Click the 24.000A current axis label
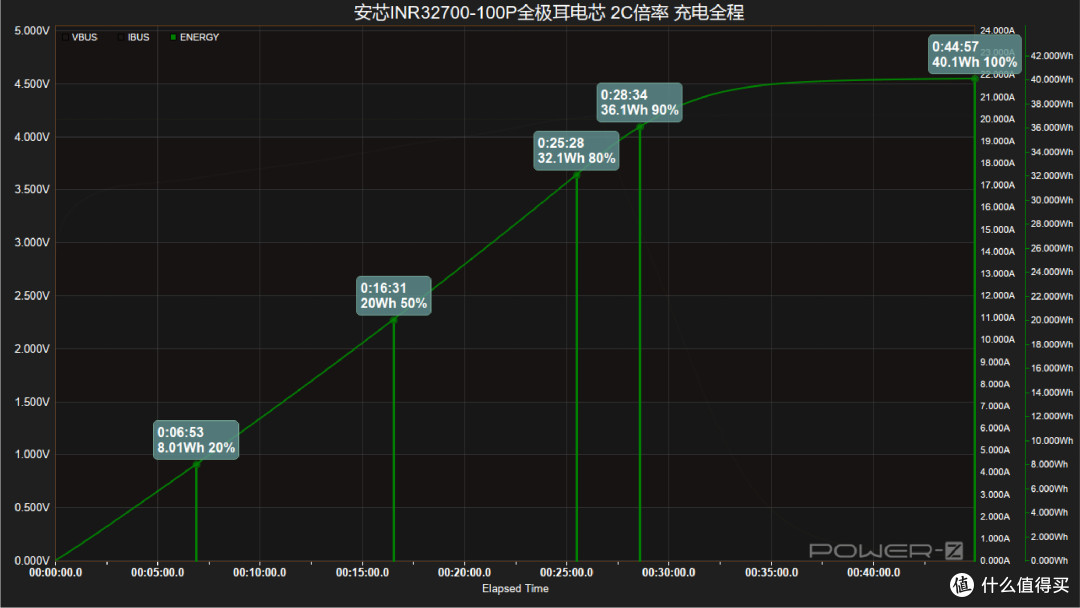The width and height of the screenshot is (1080, 608). 997,30
